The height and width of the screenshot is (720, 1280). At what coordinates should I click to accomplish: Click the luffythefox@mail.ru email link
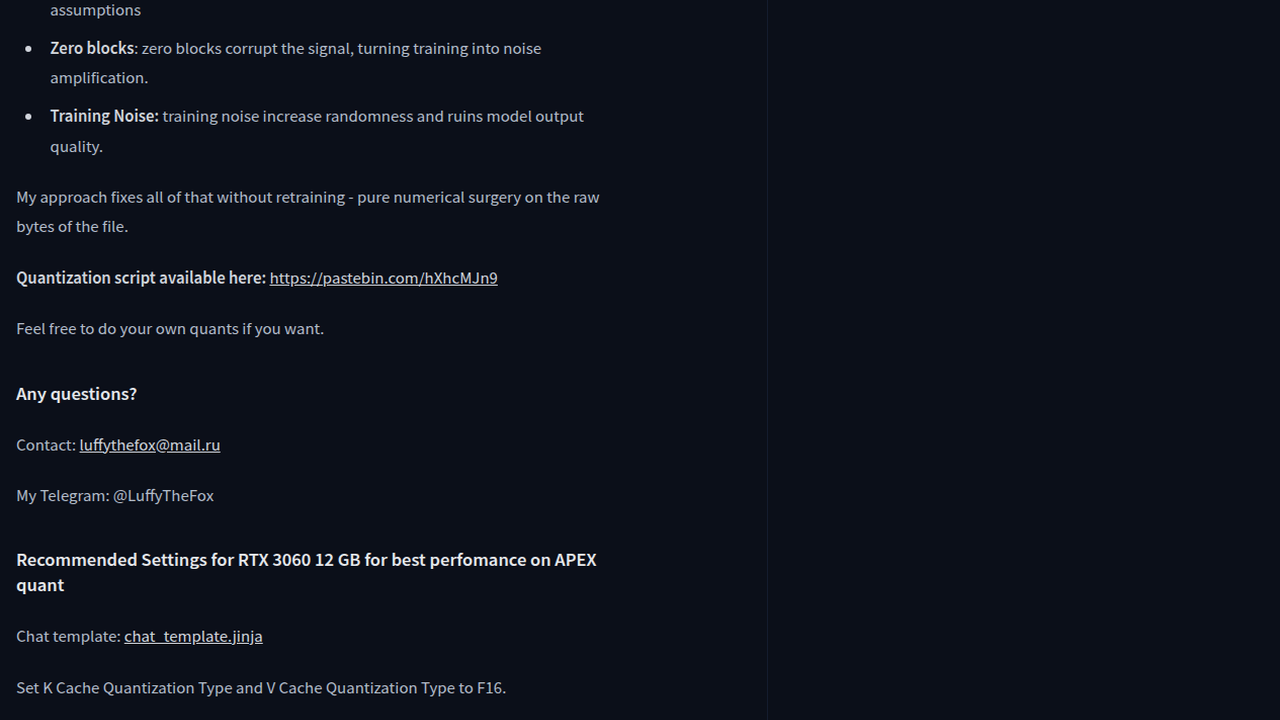(150, 445)
